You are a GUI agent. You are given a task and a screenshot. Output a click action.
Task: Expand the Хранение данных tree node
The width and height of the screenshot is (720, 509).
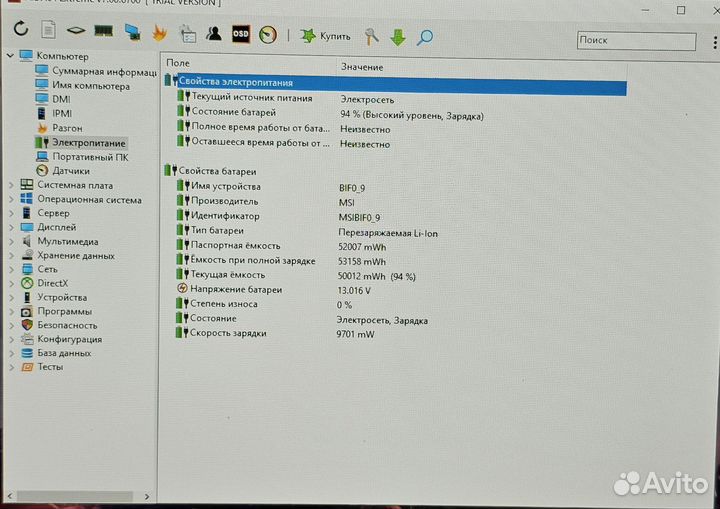click(x=10, y=255)
